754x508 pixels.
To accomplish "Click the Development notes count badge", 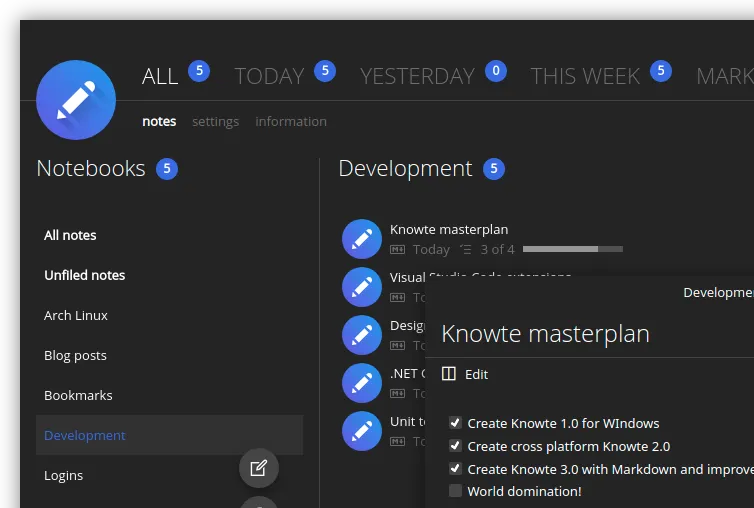I will [494, 169].
